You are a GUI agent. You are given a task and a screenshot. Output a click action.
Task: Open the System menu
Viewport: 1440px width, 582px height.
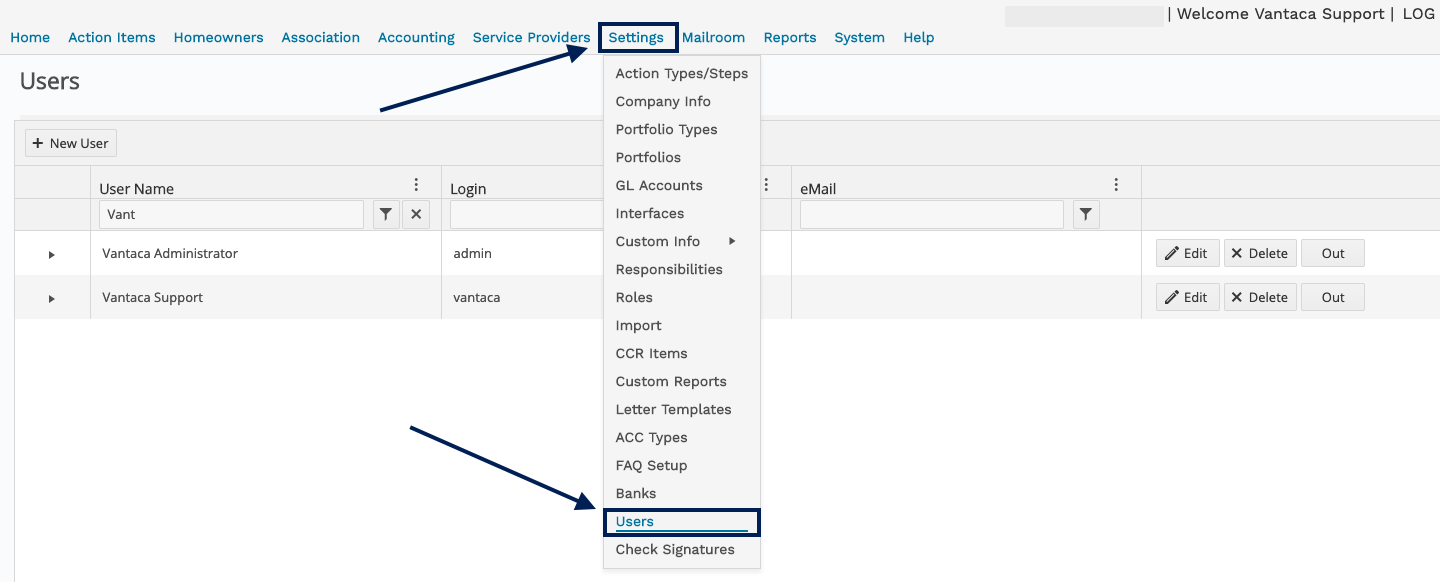pyautogui.click(x=860, y=37)
